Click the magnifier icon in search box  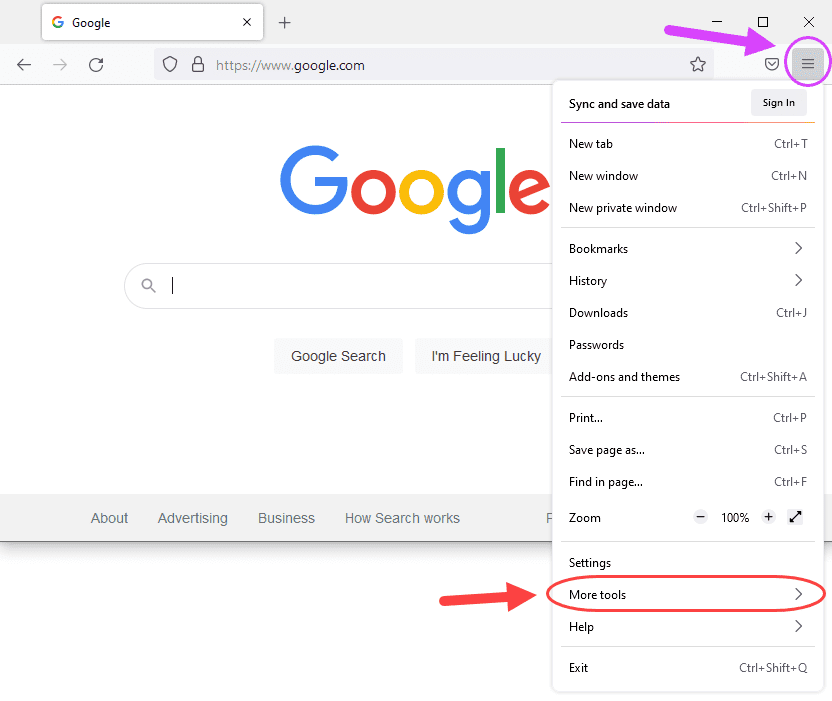[x=149, y=285]
